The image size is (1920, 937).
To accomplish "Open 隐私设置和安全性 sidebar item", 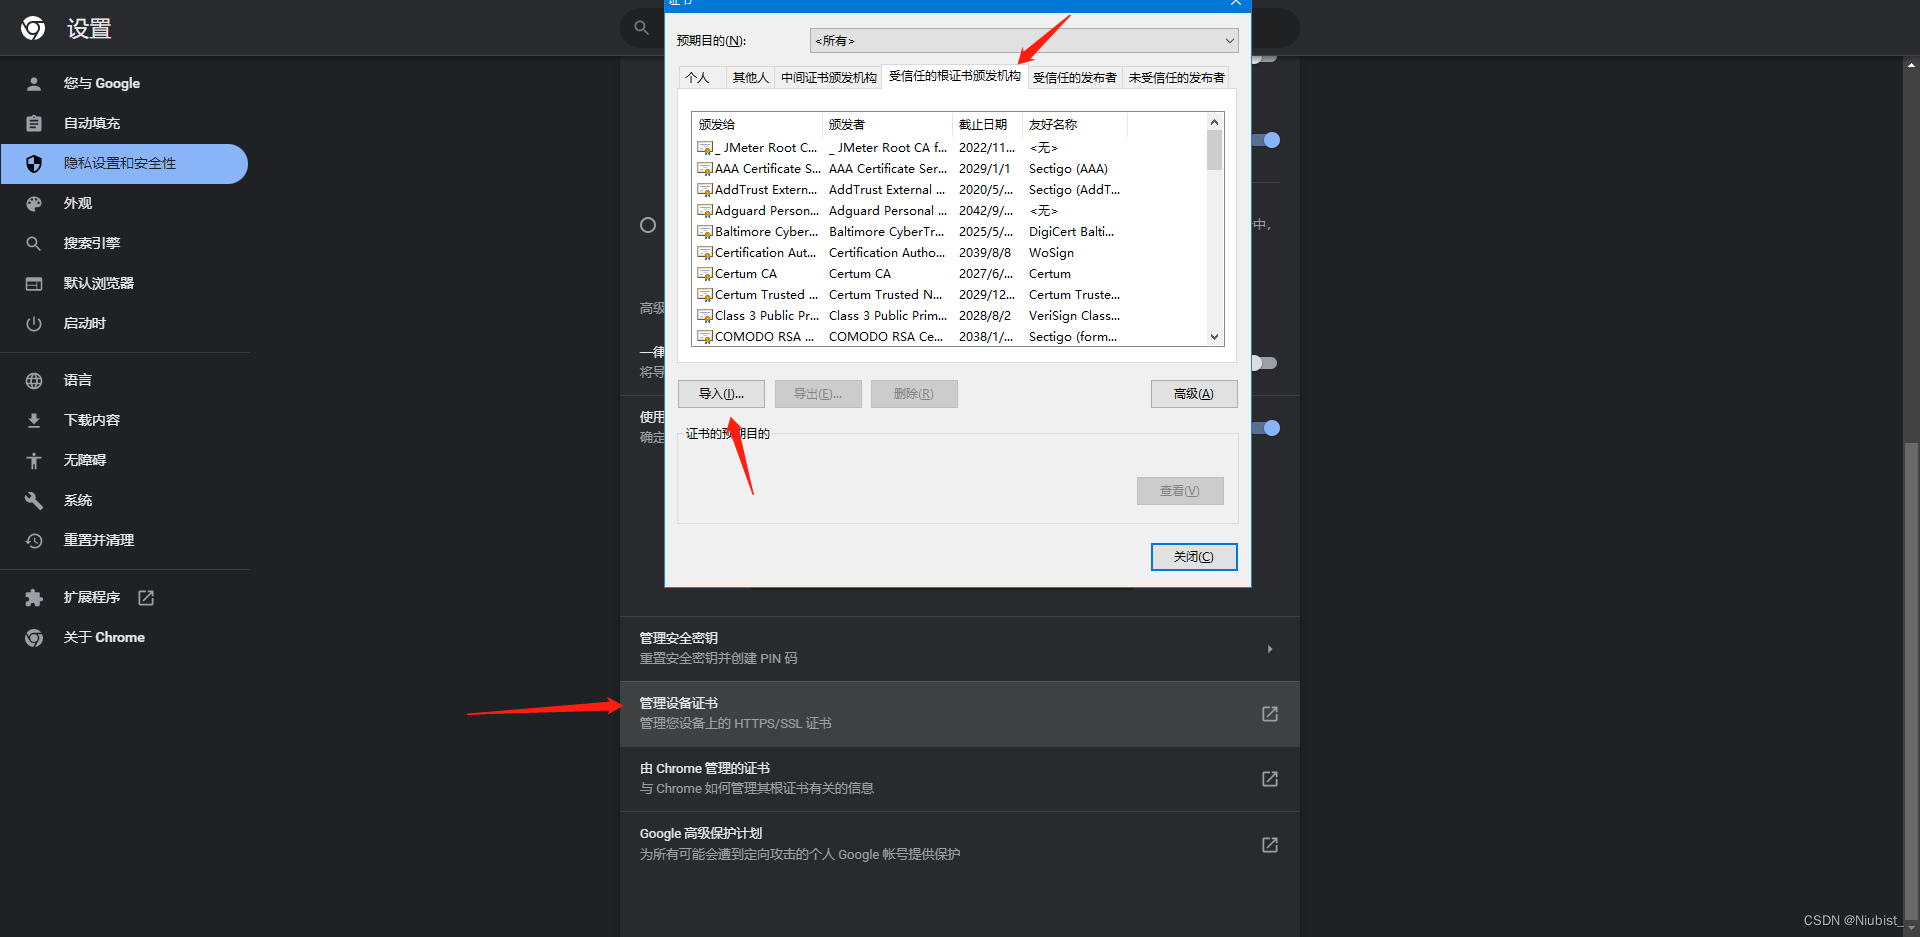I will (124, 164).
